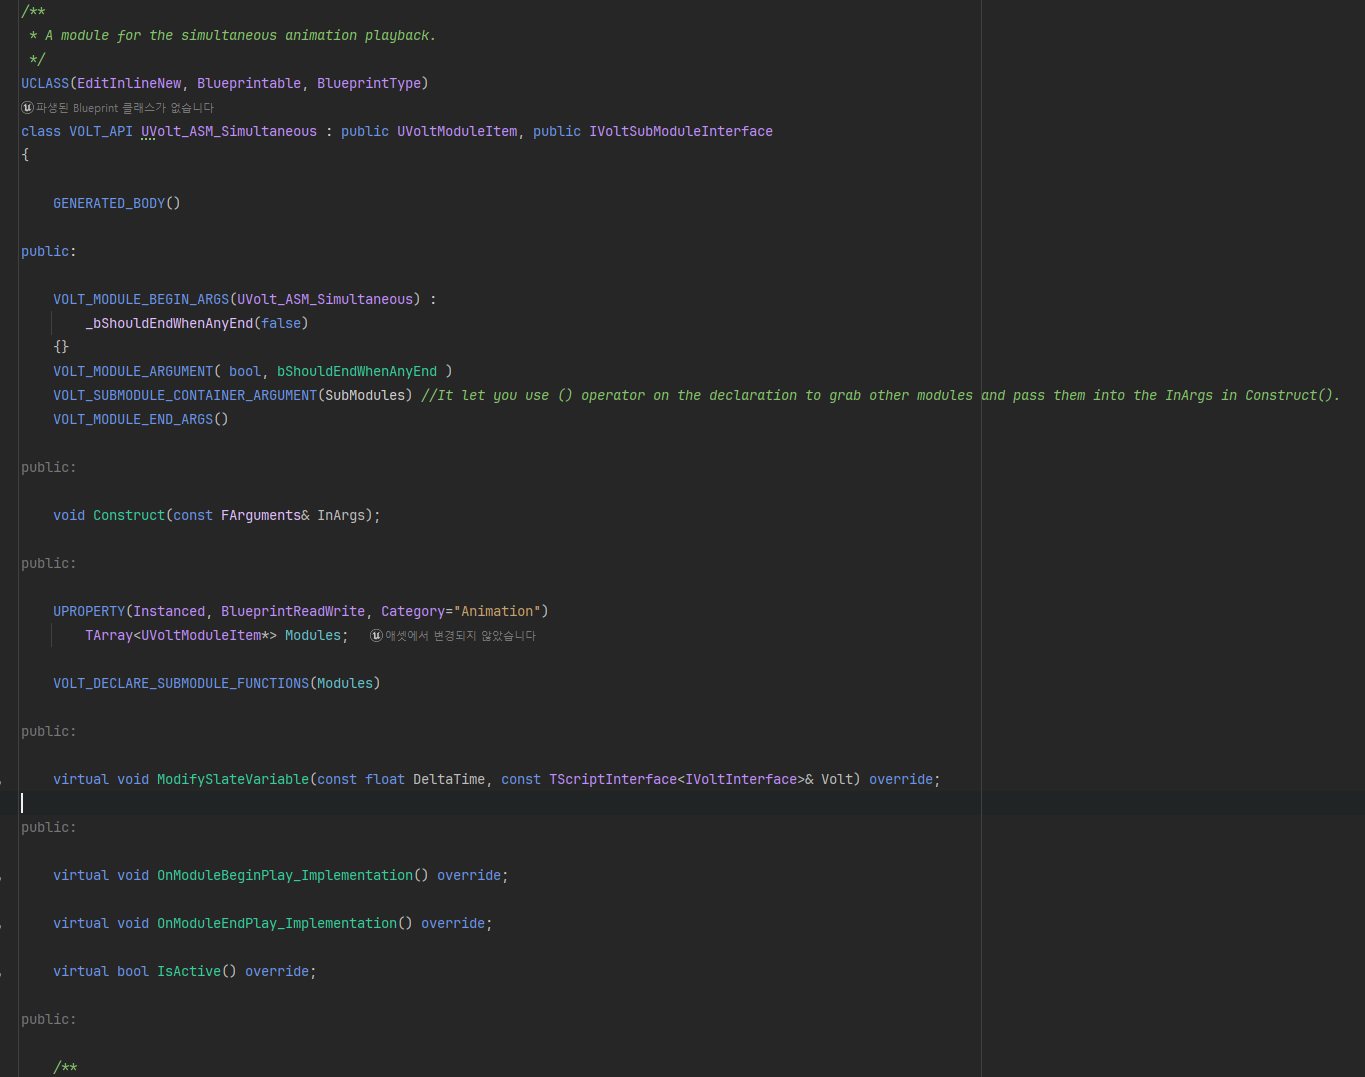Viewport: 1365px width, 1077px height.
Task: Click the UVolt_ASM_Simultaneous class name
Action: [x=228, y=132]
